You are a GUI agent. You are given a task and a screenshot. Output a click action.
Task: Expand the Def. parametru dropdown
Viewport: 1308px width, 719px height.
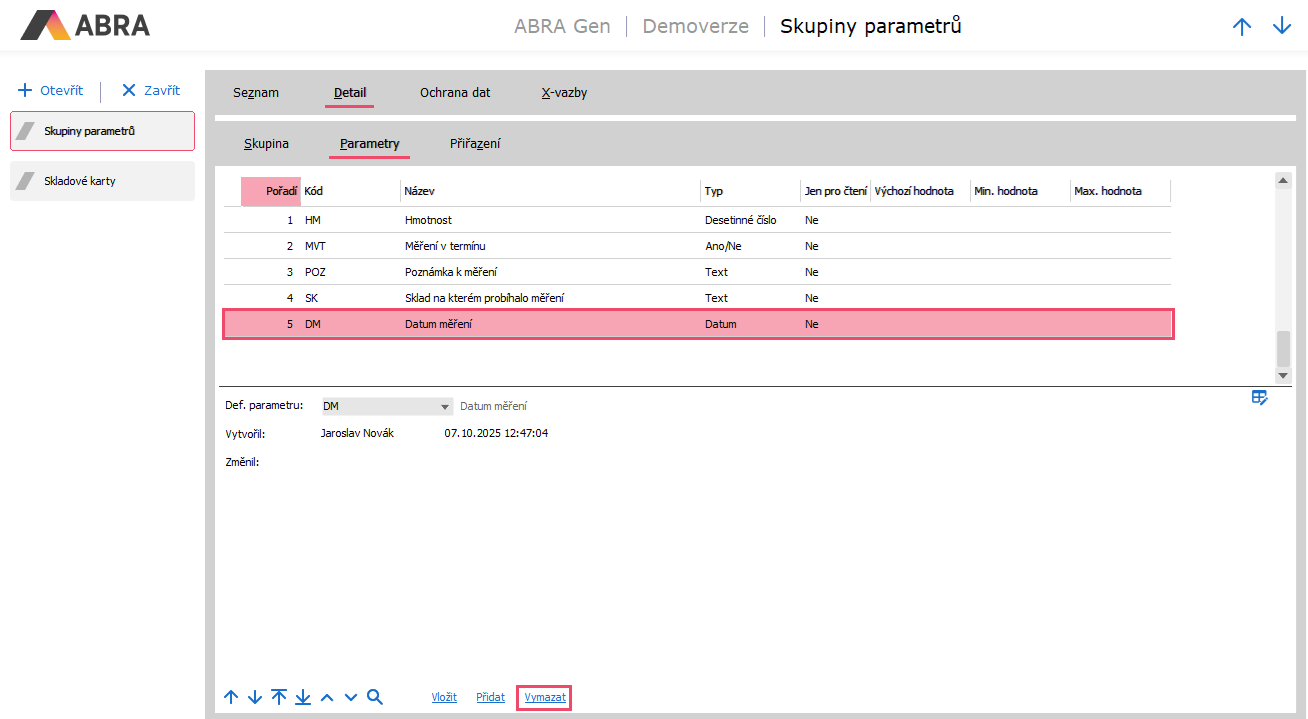[x=445, y=407]
